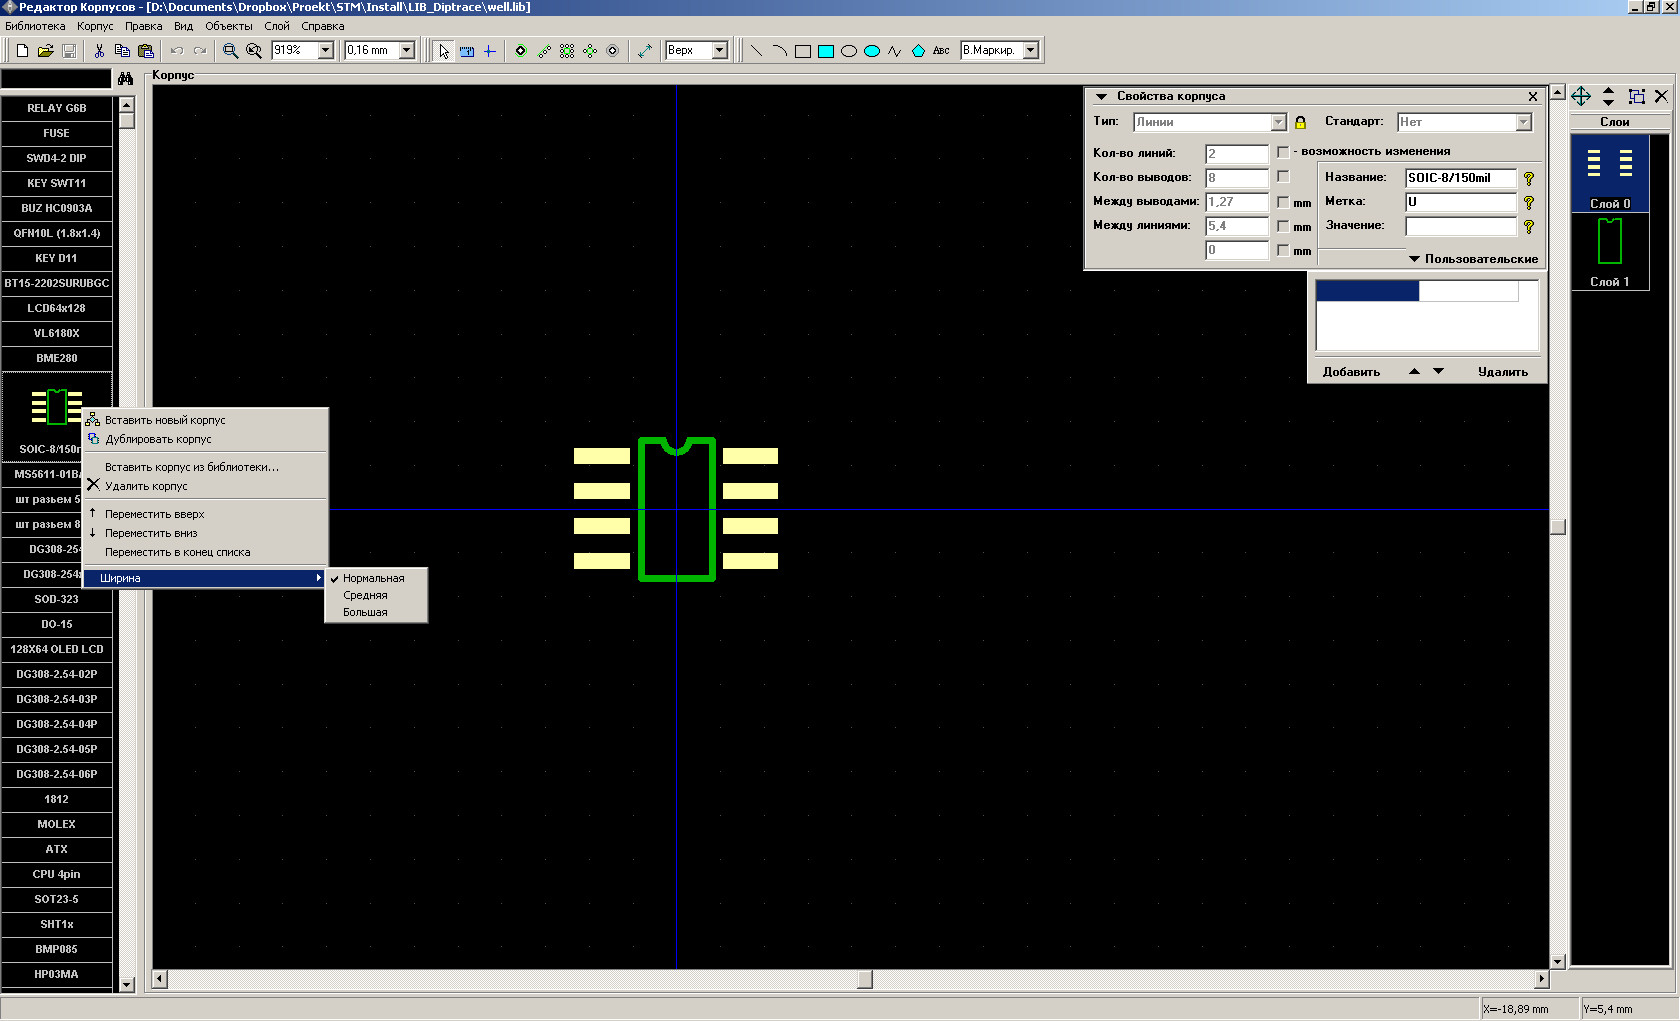This screenshot has width=1680, height=1021.
Task: Click the lock icon next to Тип
Action: point(1300,123)
